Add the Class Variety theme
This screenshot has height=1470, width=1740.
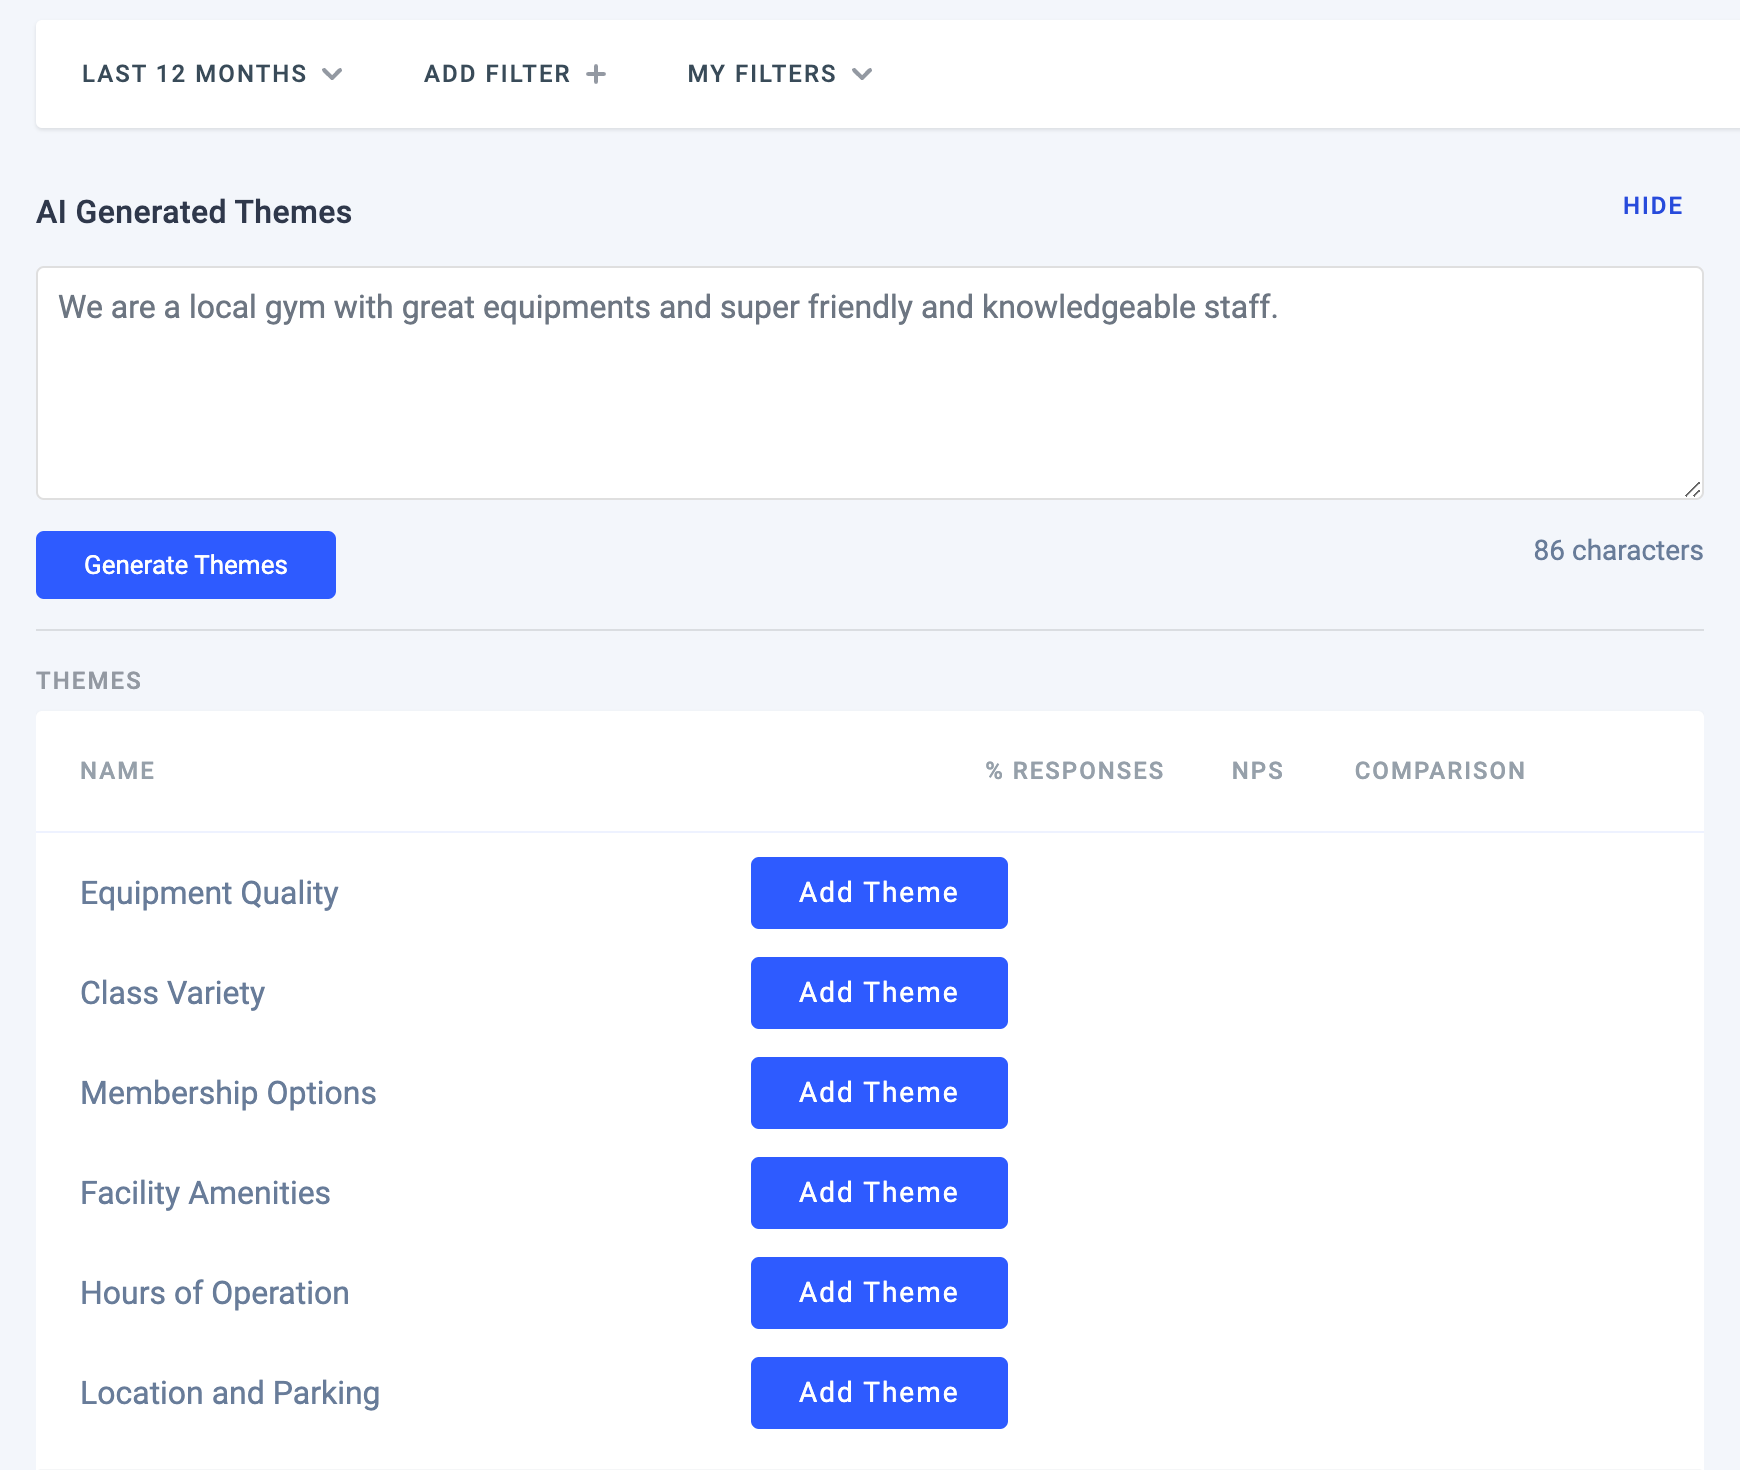(x=879, y=993)
